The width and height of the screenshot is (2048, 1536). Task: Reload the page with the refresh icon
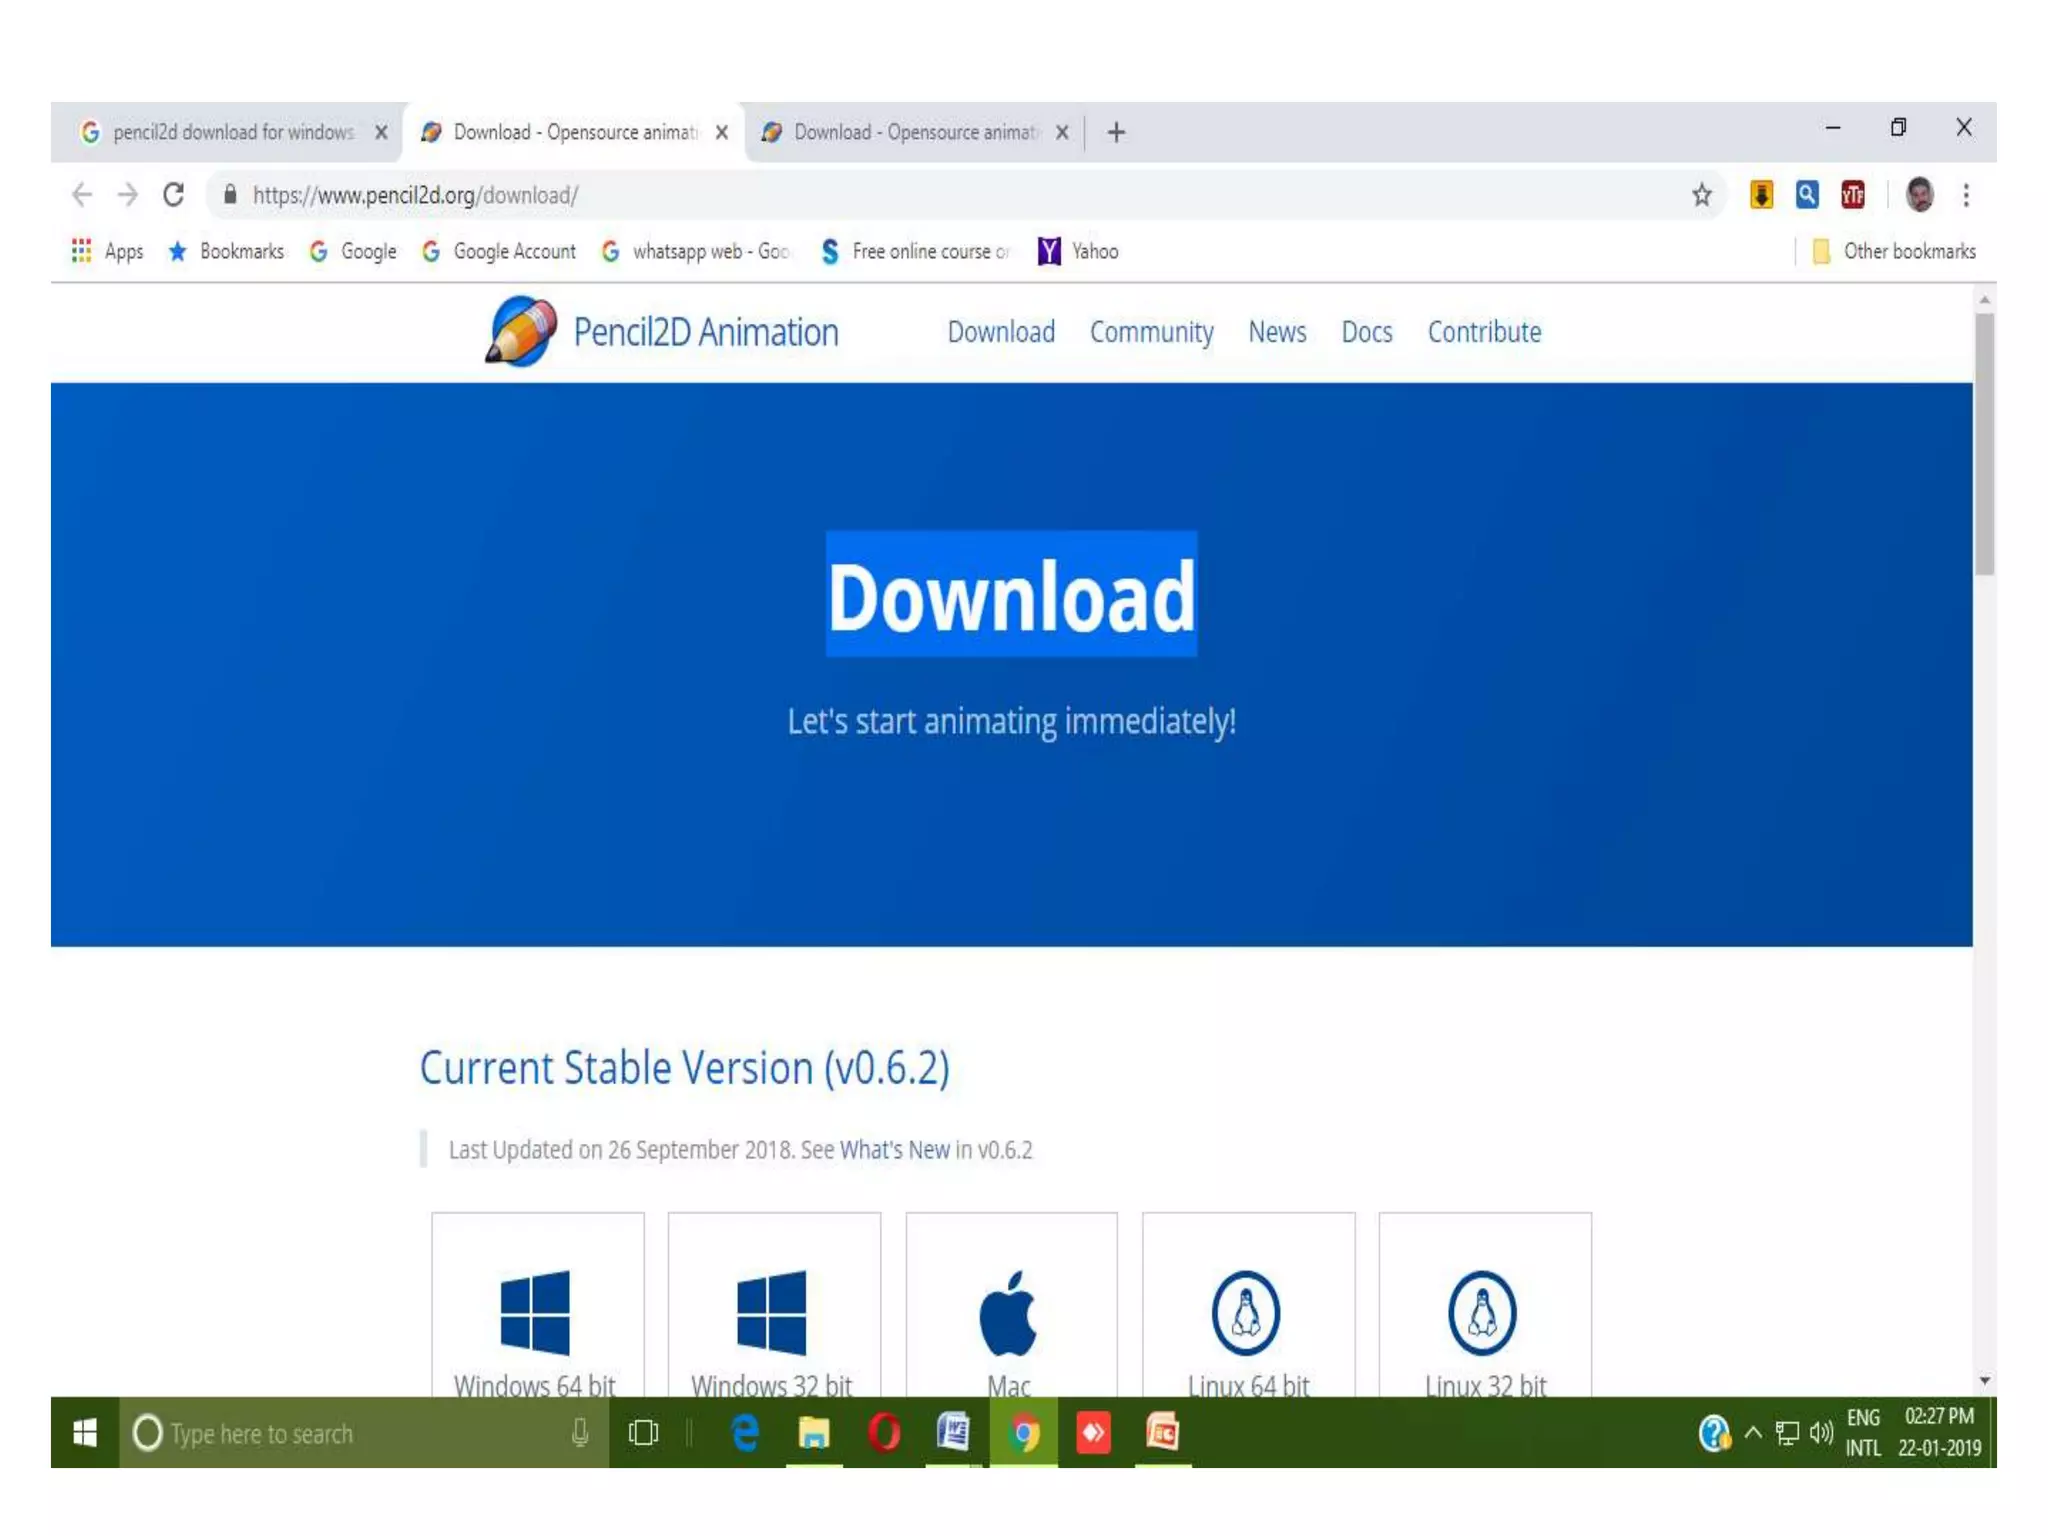point(173,195)
